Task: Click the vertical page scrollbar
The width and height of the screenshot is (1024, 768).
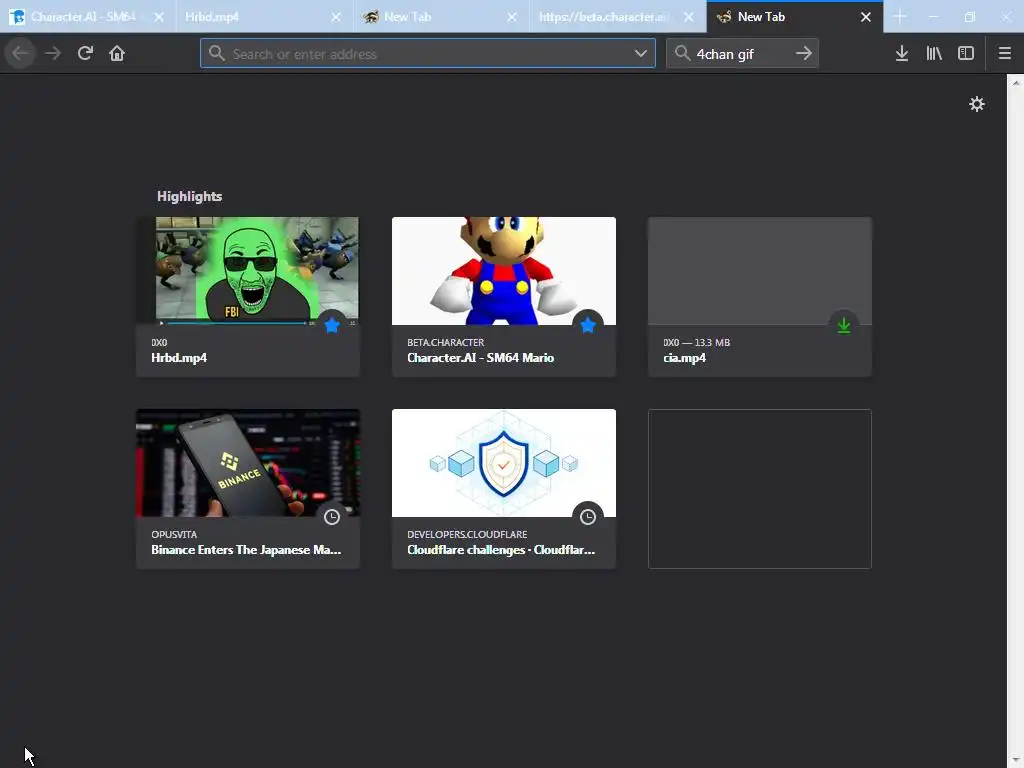Action: pyautogui.click(x=1015, y=421)
